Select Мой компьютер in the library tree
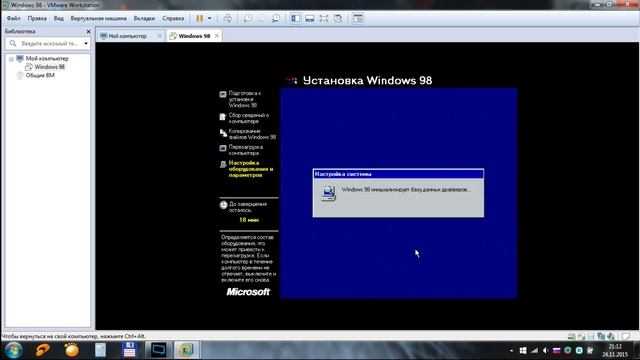The height and width of the screenshot is (360, 640). pyautogui.click(x=47, y=58)
